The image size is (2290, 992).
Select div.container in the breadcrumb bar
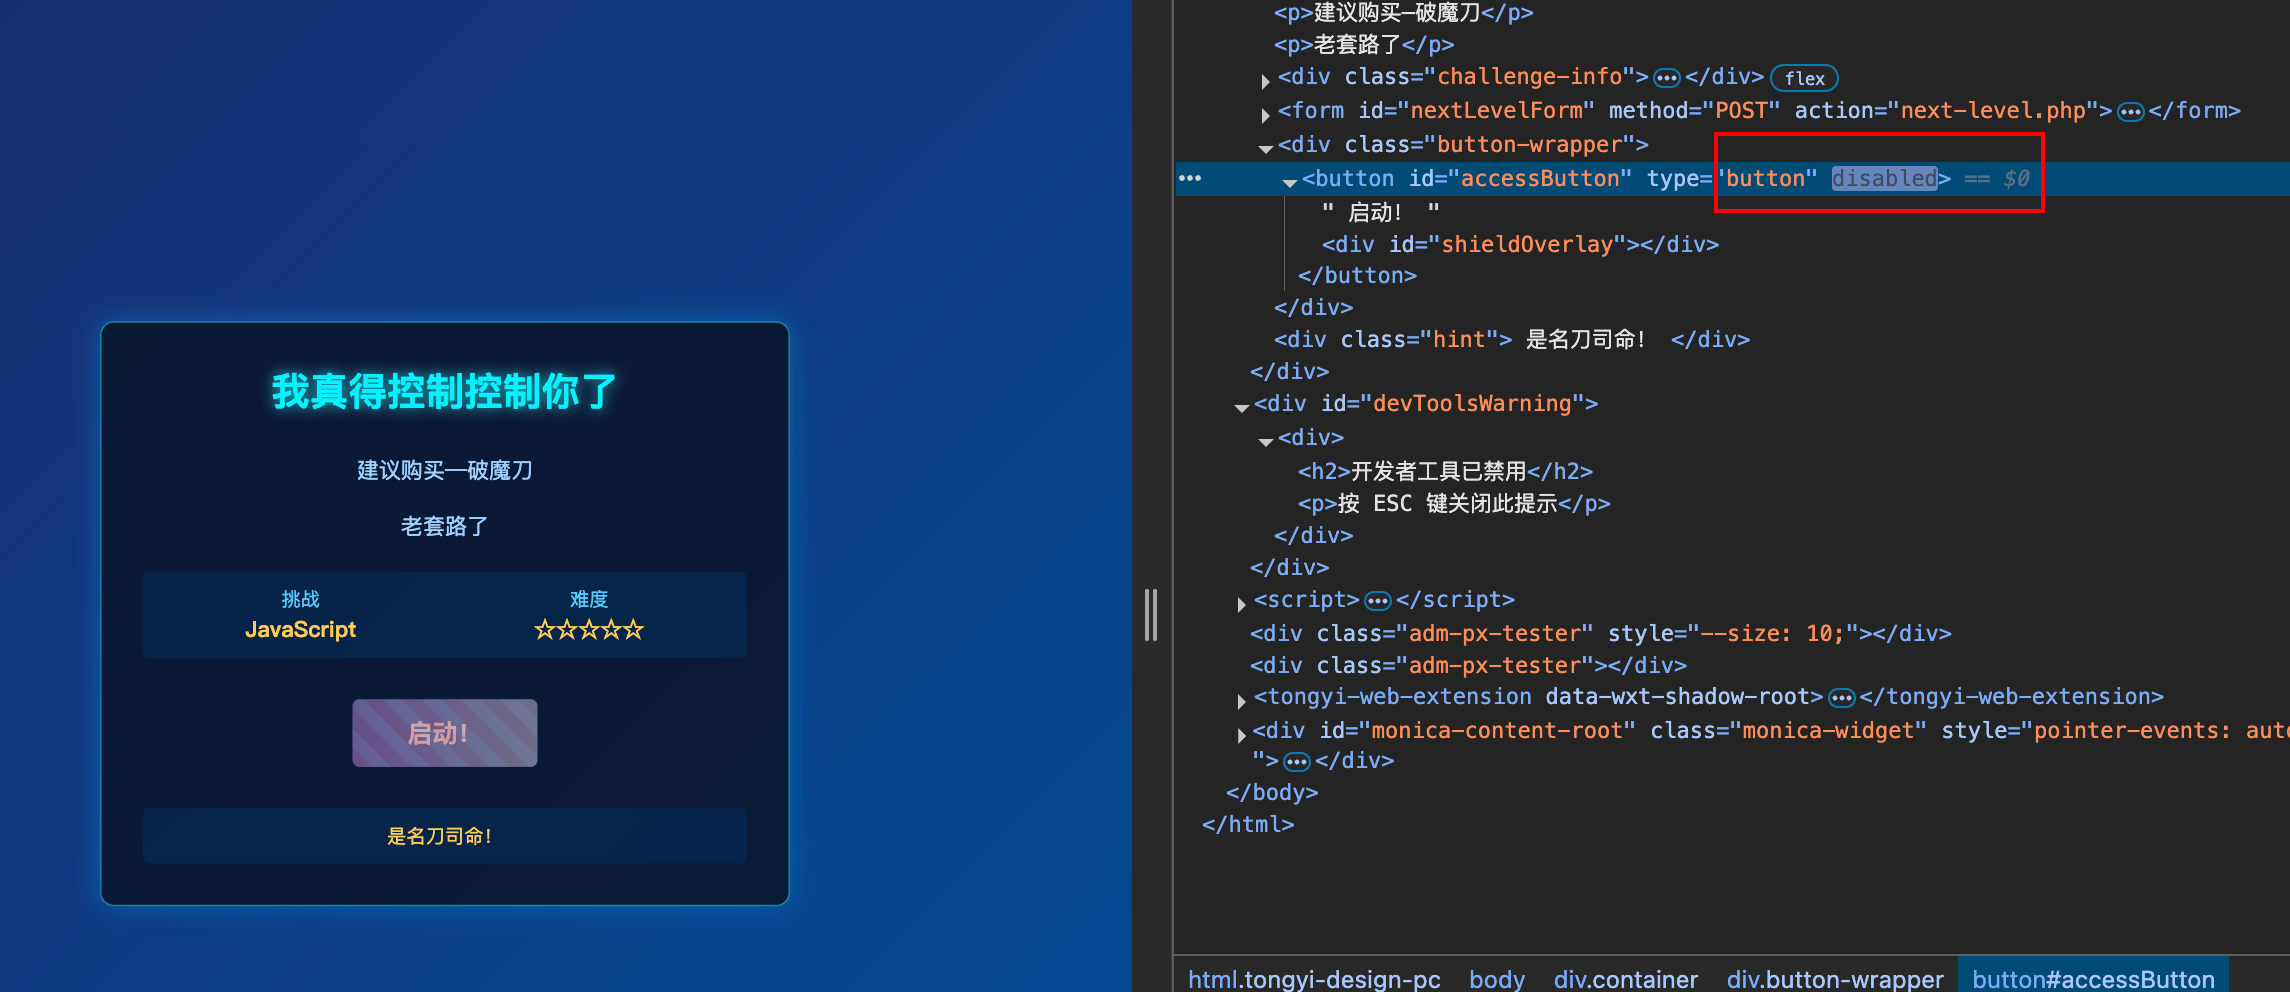(x=1625, y=978)
